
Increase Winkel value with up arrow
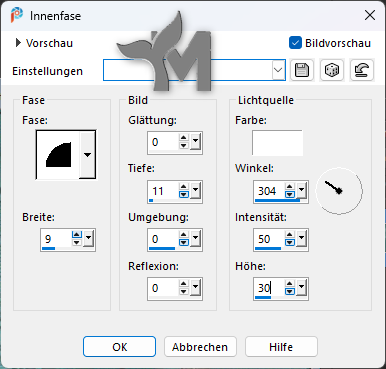click(290, 187)
